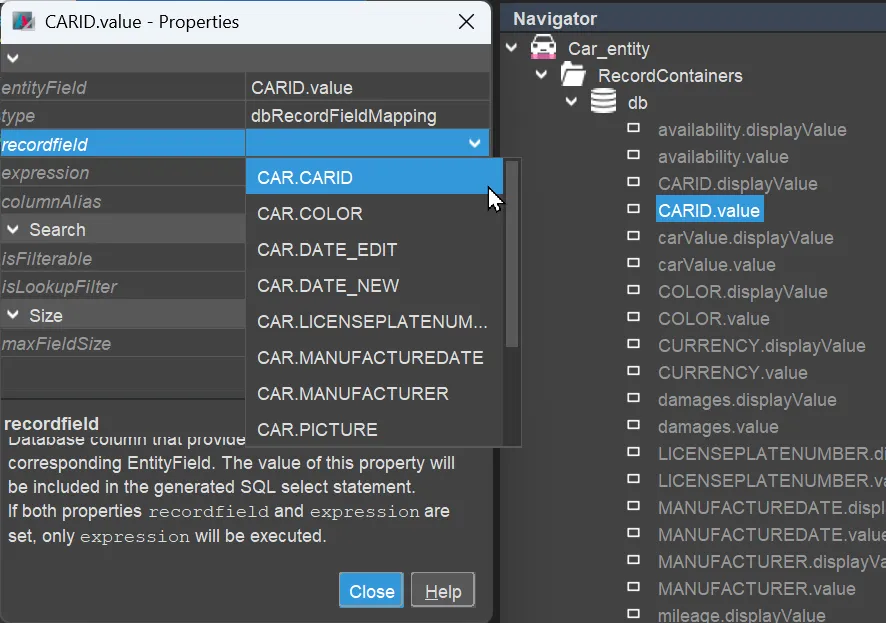The width and height of the screenshot is (886, 623).
Task: Click the Properties window app icon
Action: point(24,21)
